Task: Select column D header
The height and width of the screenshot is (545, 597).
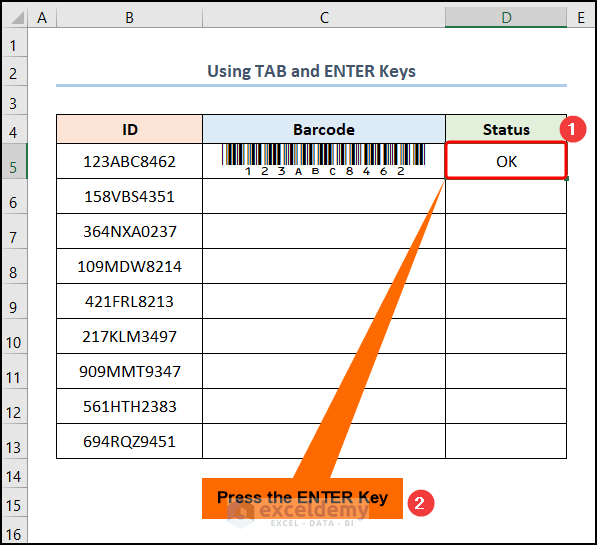Action: [x=506, y=18]
